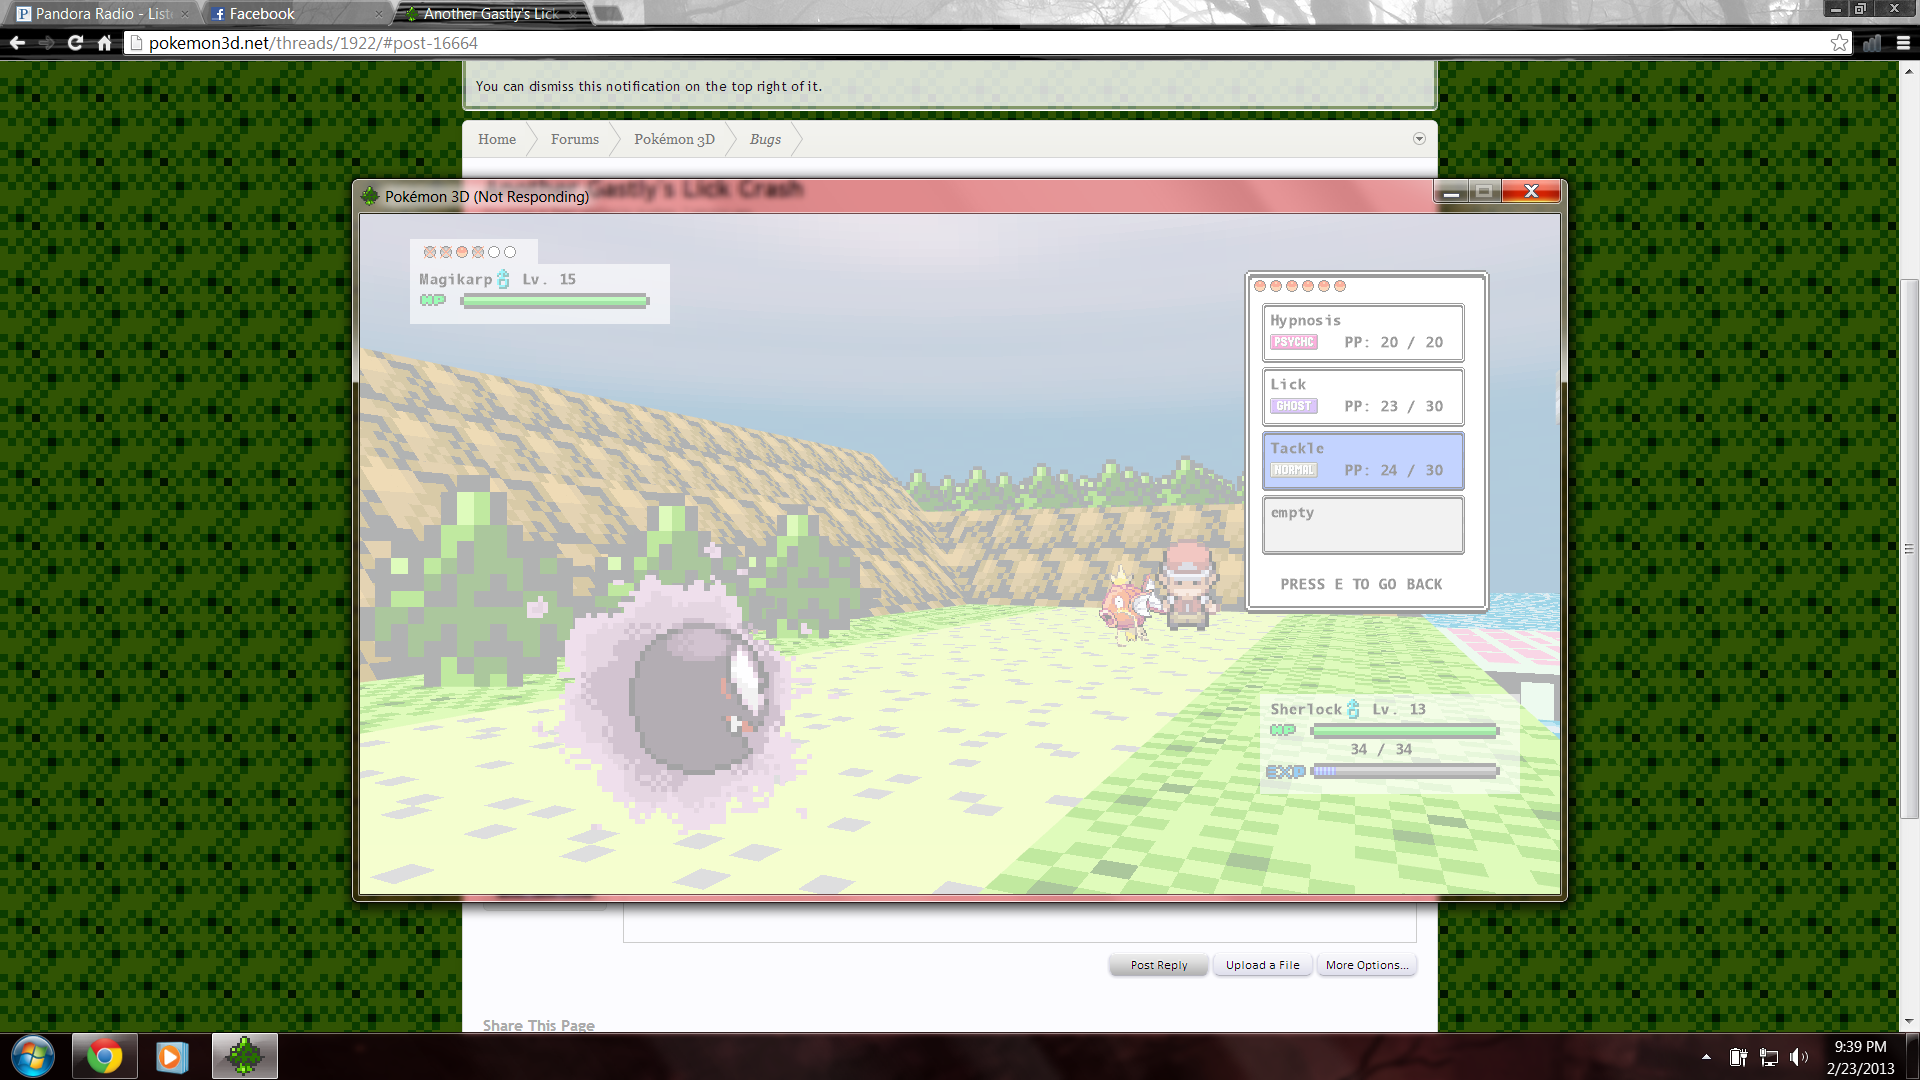Select the Lick ghost move
This screenshot has width=1920, height=1080.
pyautogui.click(x=1363, y=396)
